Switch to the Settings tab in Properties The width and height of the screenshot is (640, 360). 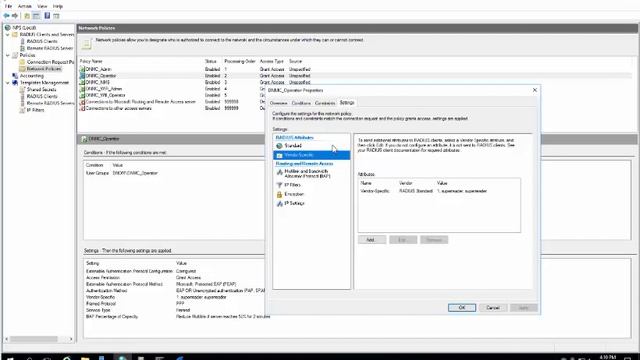coord(347,103)
